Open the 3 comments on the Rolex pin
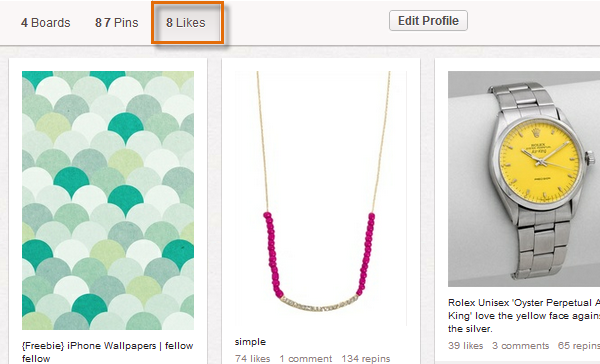600x364 pixels. [520, 346]
